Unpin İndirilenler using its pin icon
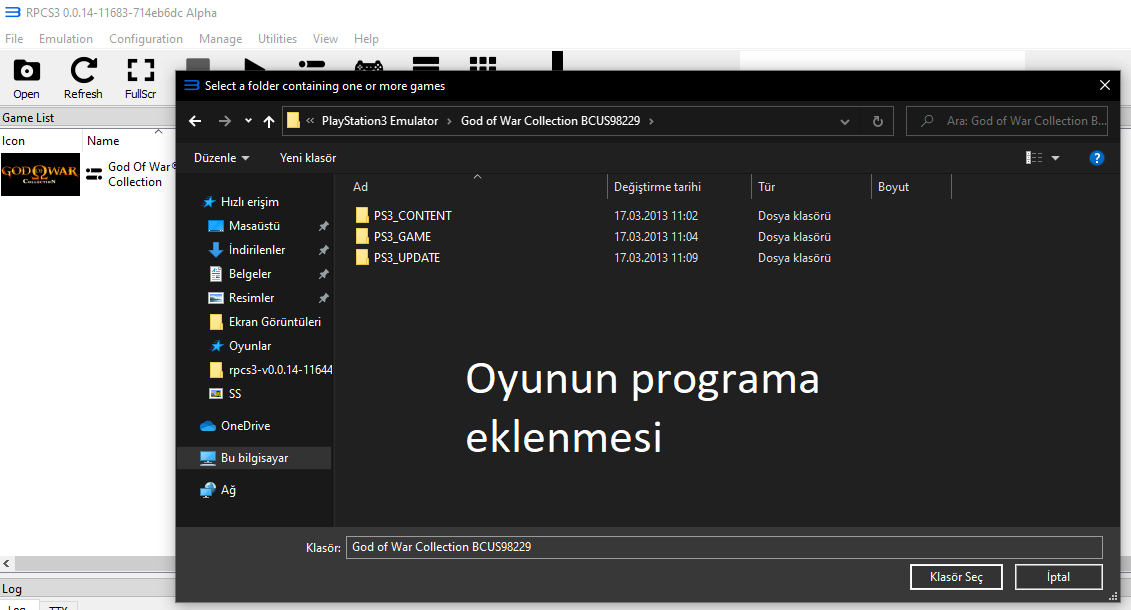 tap(323, 250)
